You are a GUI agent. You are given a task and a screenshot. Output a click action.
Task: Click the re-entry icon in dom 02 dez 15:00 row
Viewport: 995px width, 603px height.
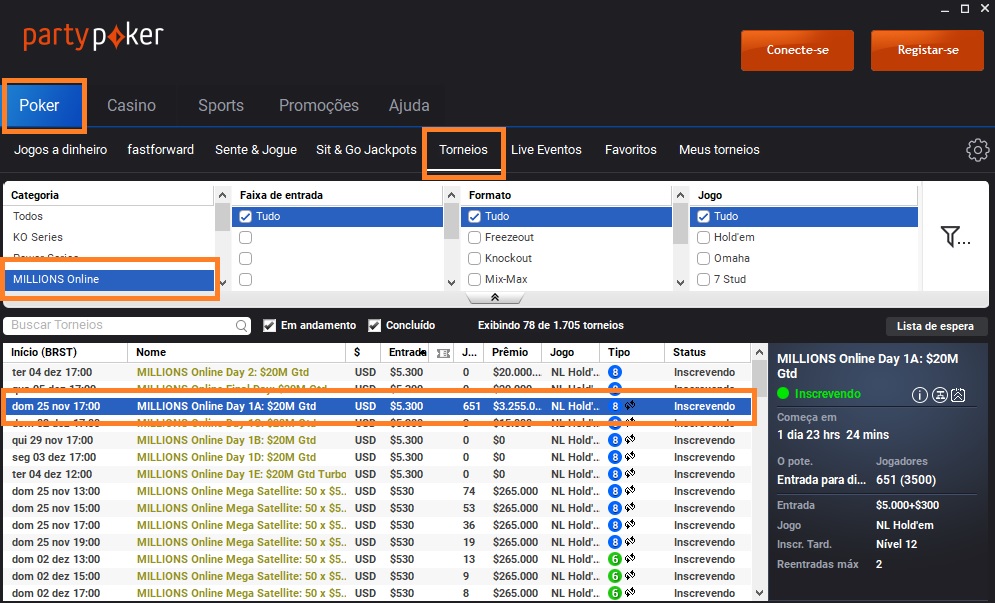click(630, 576)
